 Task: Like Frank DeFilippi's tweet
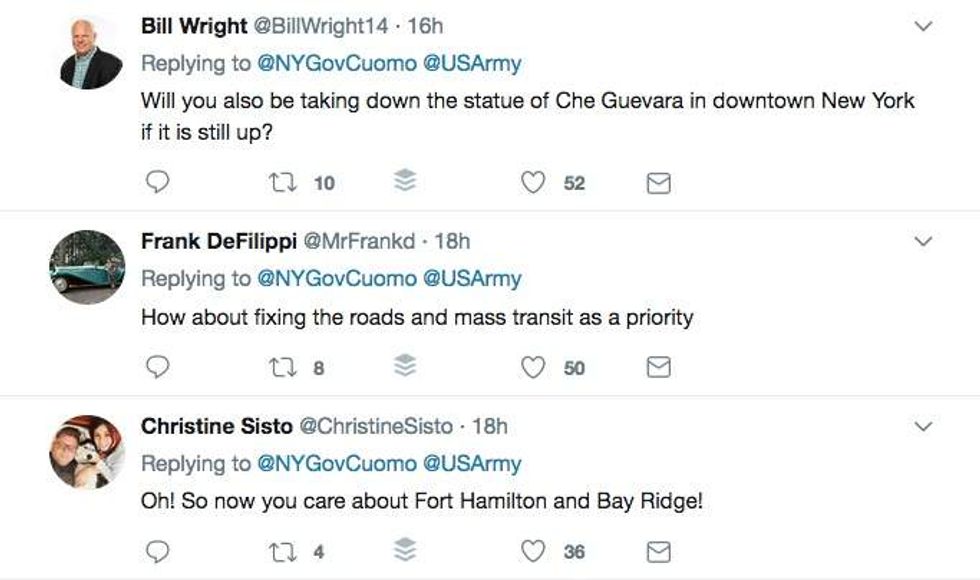[535, 368]
